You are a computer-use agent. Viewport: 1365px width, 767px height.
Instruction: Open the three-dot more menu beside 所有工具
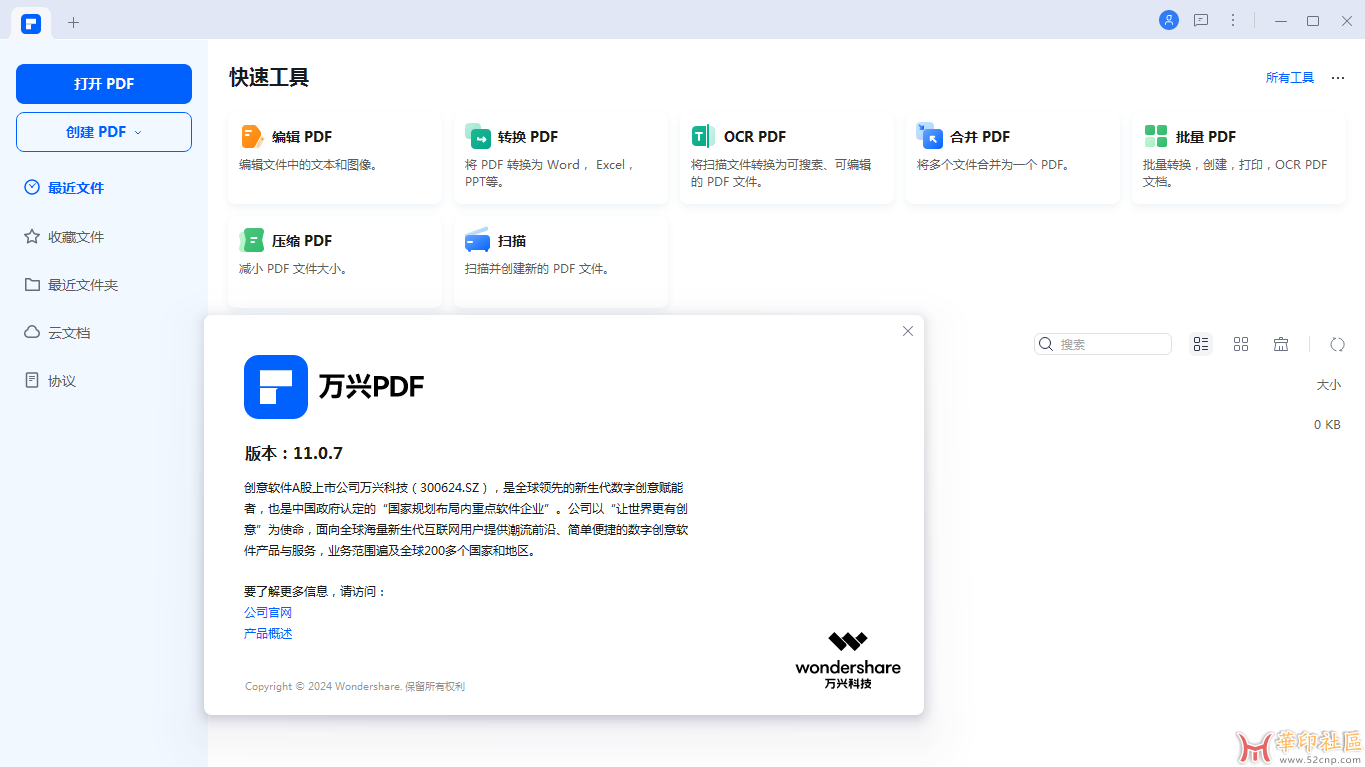(x=1338, y=78)
